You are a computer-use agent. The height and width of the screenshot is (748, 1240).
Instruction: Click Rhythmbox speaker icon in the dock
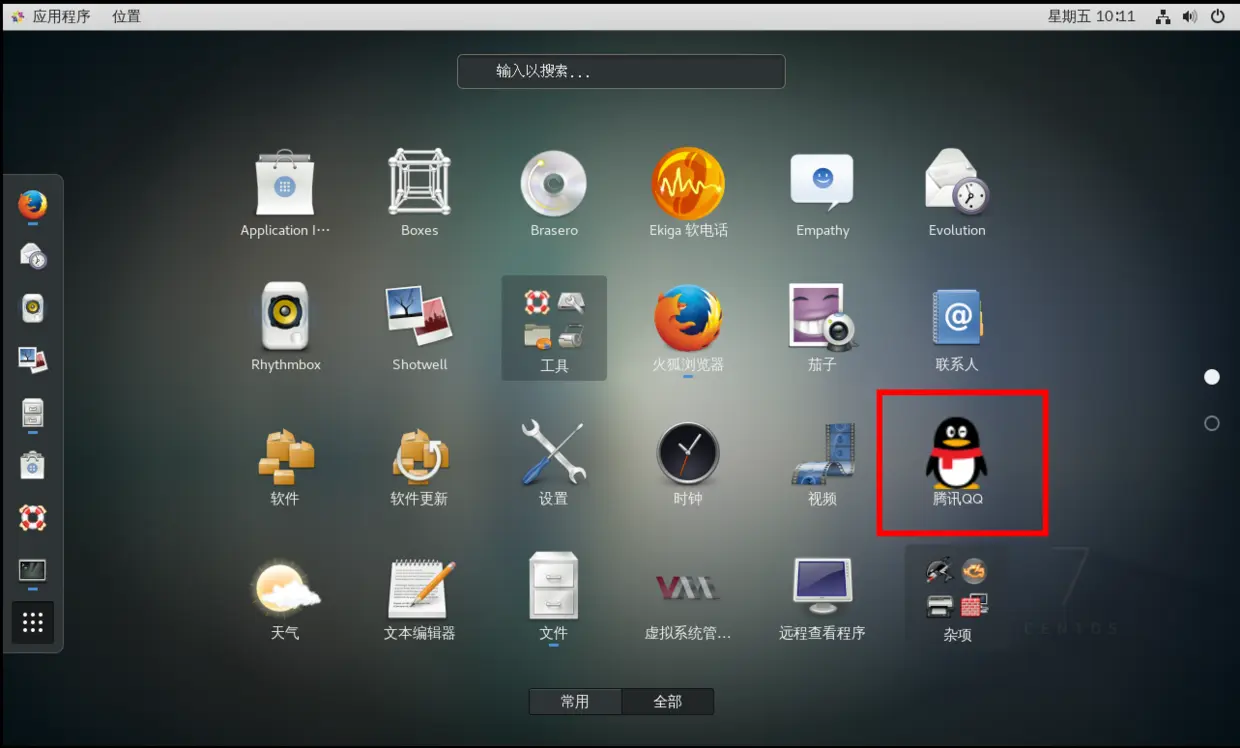pos(33,309)
